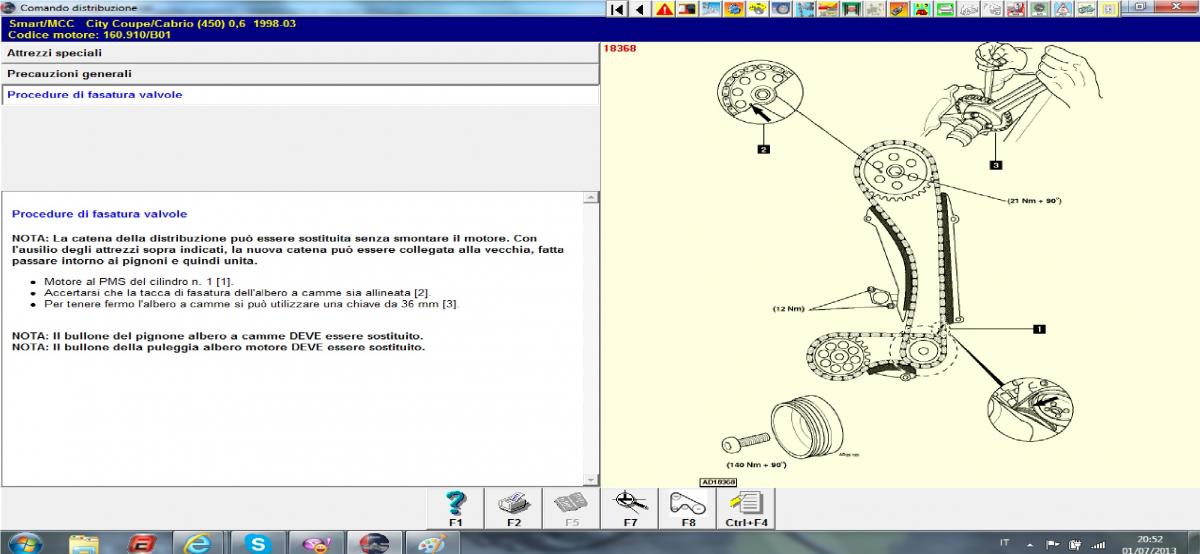This screenshot has width=1200, height=554.
Task: Click the red diagram number 18368
Action: coord(619,48)
